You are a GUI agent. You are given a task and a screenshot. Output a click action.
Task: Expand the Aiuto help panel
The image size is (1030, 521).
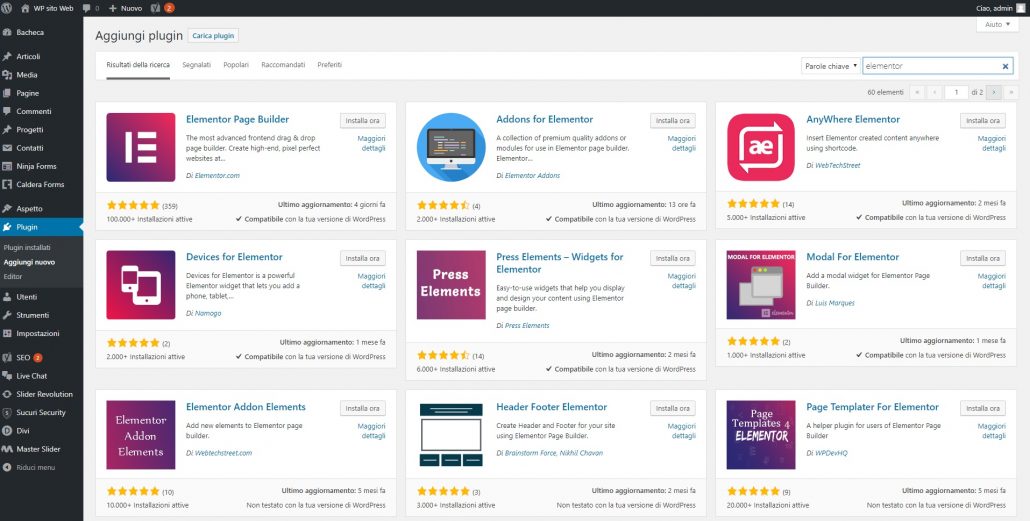tap(997, 24)
